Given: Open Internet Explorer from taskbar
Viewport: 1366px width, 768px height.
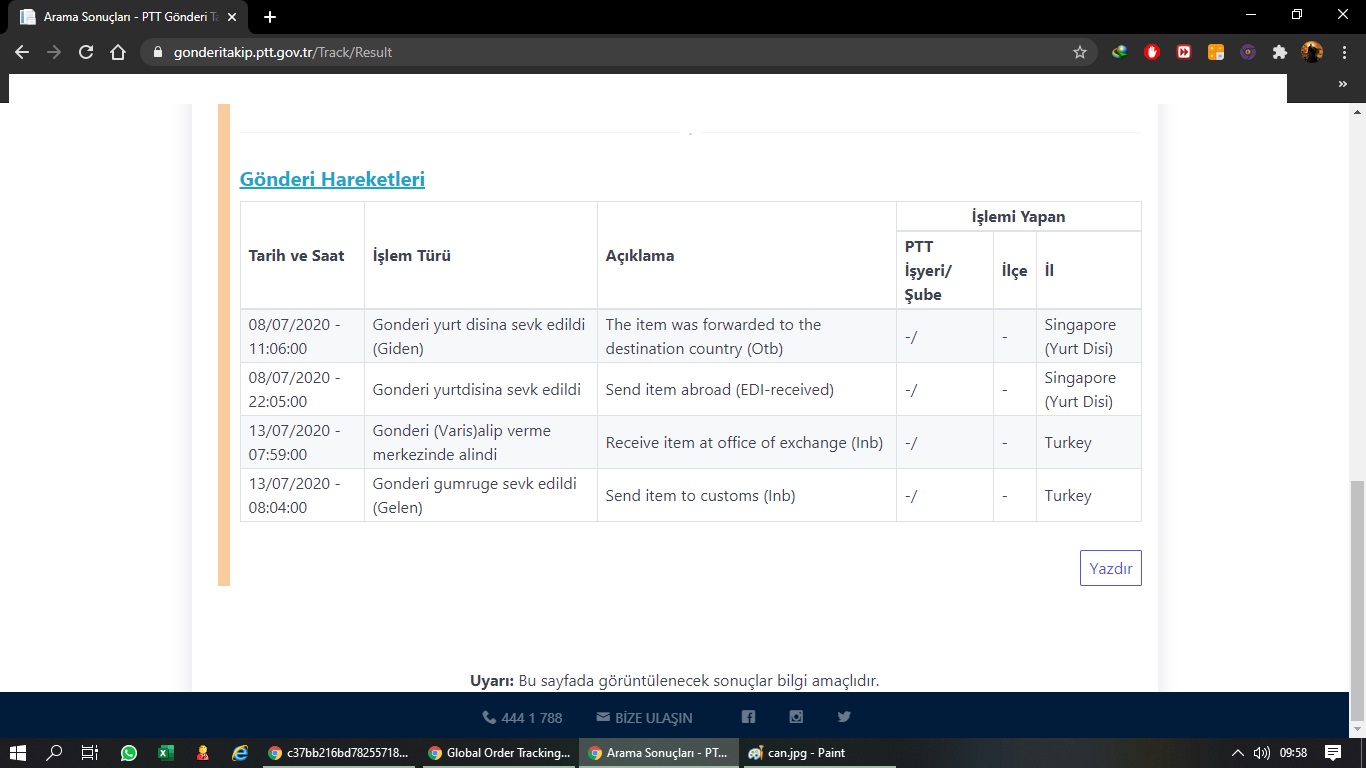Looking at the screenshot, I should [x=240, y=753].
